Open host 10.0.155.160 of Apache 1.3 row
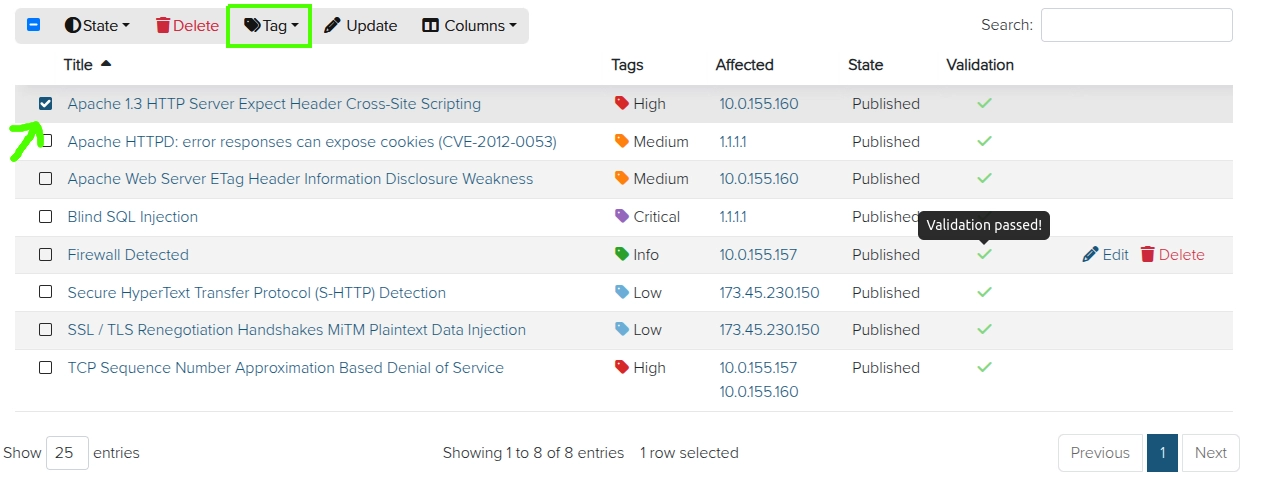 tap(759, 104)
